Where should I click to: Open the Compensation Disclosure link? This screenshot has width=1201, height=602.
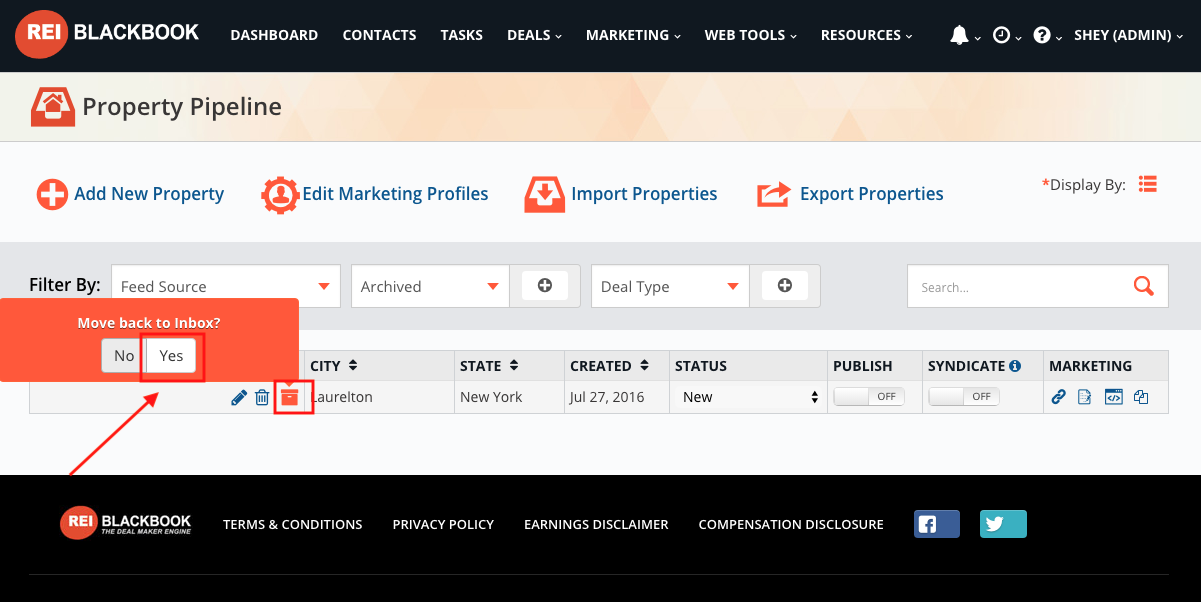coord(791,524)
